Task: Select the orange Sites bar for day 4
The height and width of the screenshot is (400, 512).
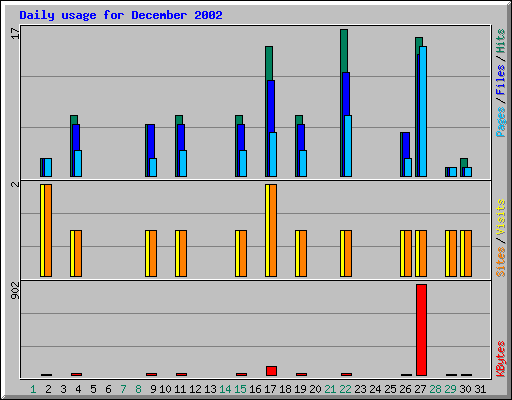Action: pos(78,253)
